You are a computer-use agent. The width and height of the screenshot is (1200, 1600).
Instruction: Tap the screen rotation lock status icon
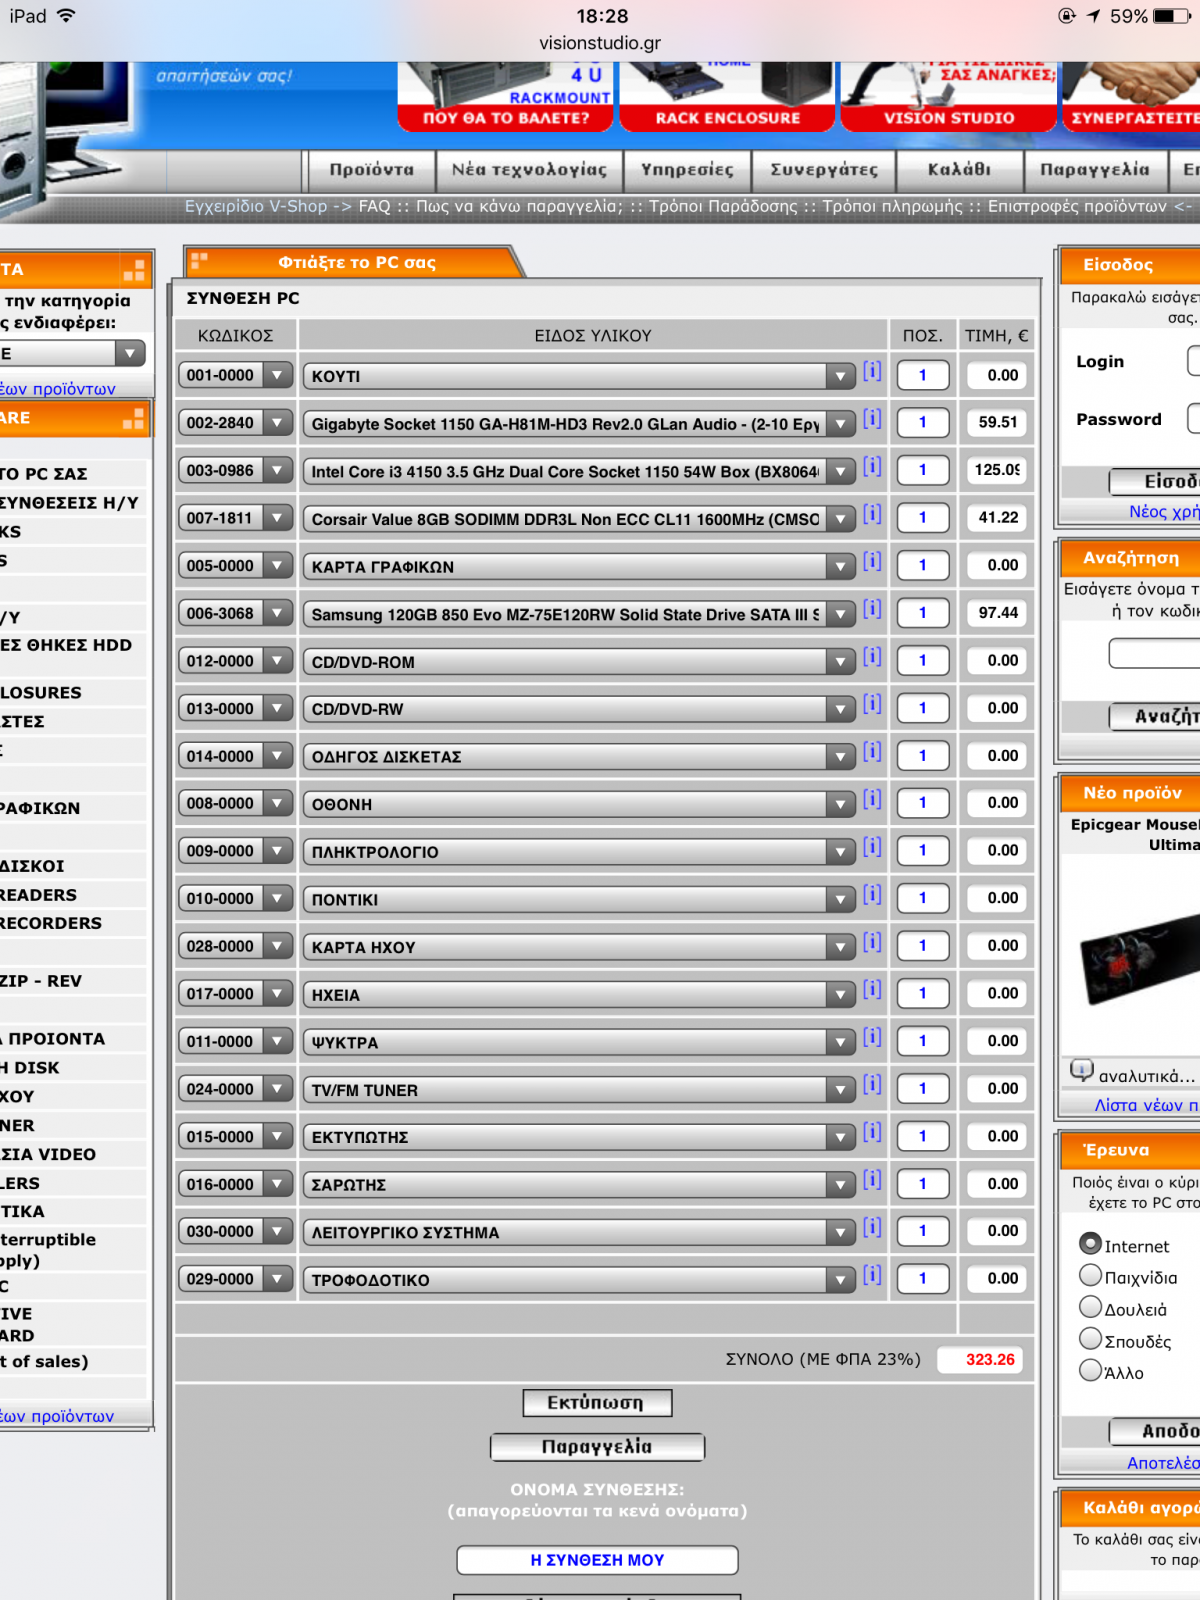coord(1066,16)
